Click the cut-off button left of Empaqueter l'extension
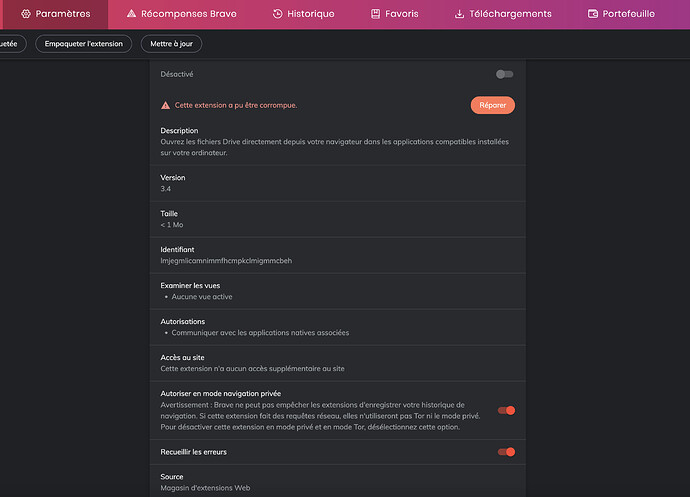The width and height of the screenshot is (690, 497). (10, 44)
